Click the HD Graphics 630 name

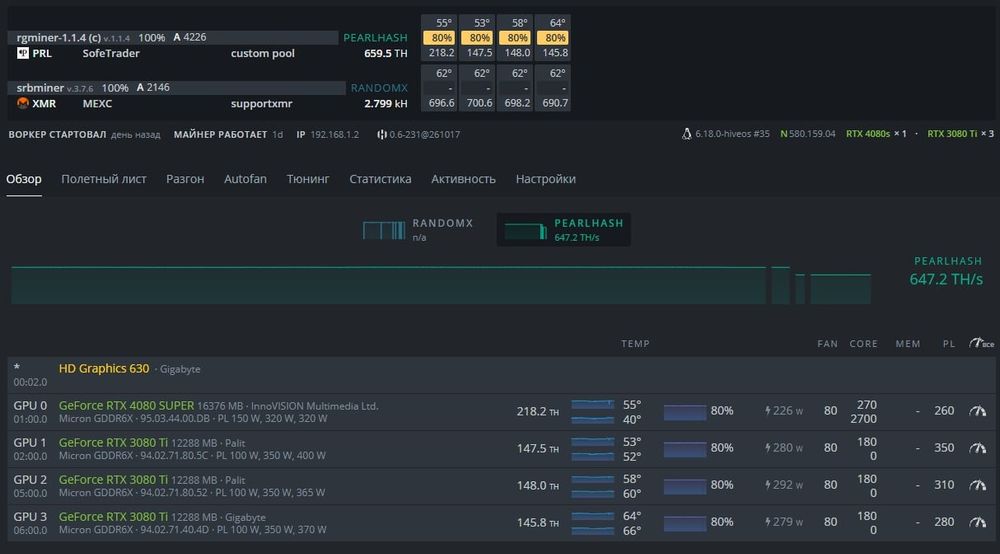(x=104, y=368)
